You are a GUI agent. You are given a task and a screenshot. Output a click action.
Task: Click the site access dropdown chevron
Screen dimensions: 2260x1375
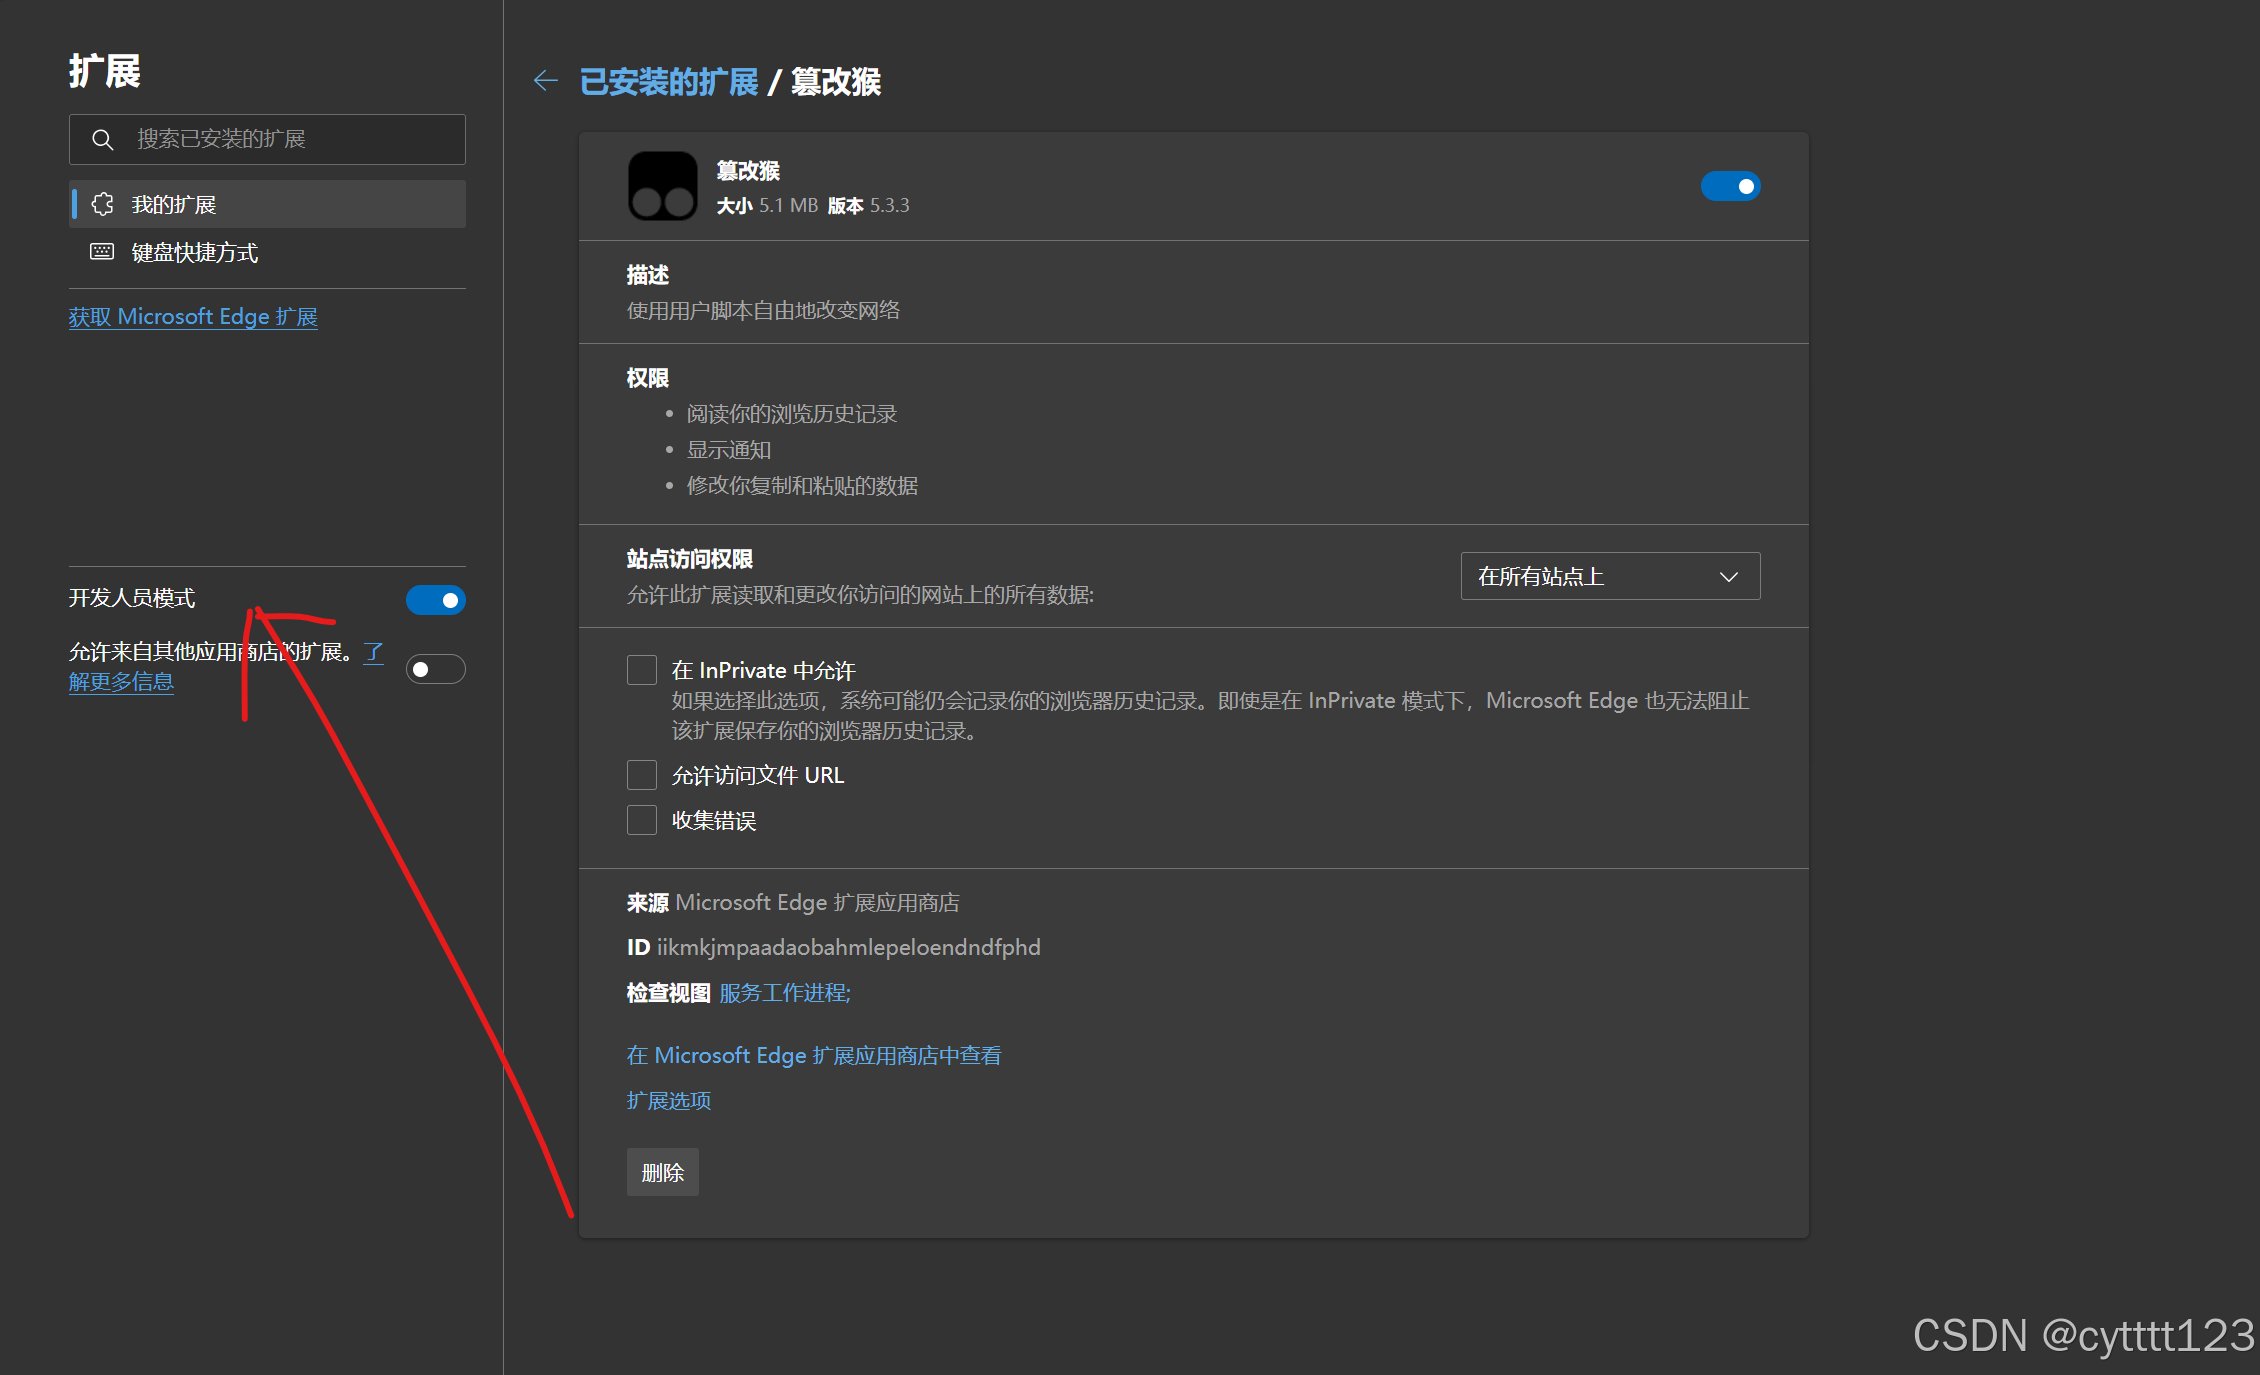[1728, 577]
